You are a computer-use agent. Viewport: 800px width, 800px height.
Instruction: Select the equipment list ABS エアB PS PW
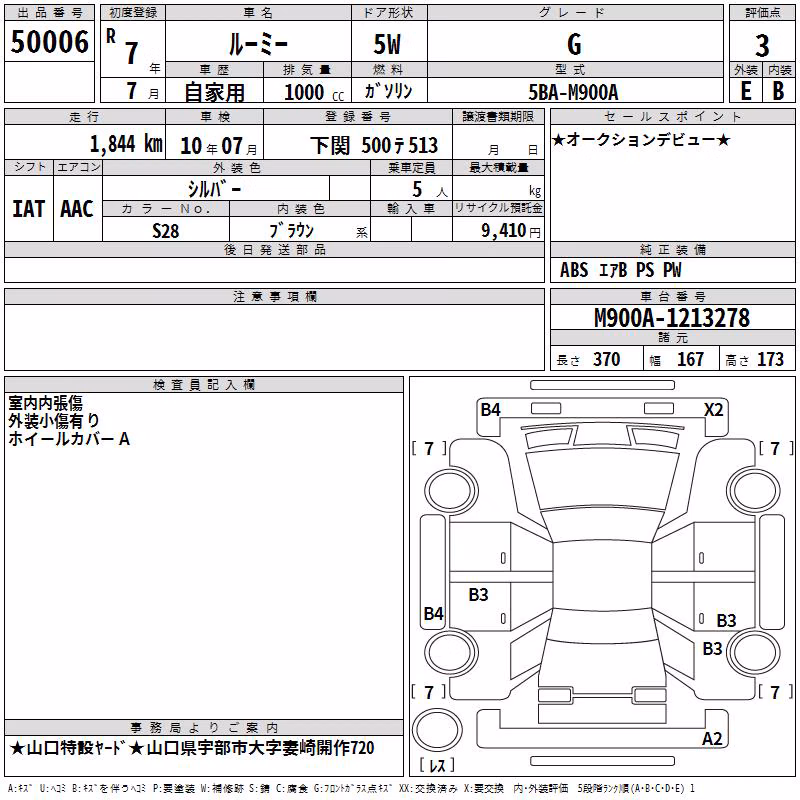pos(620,270)
